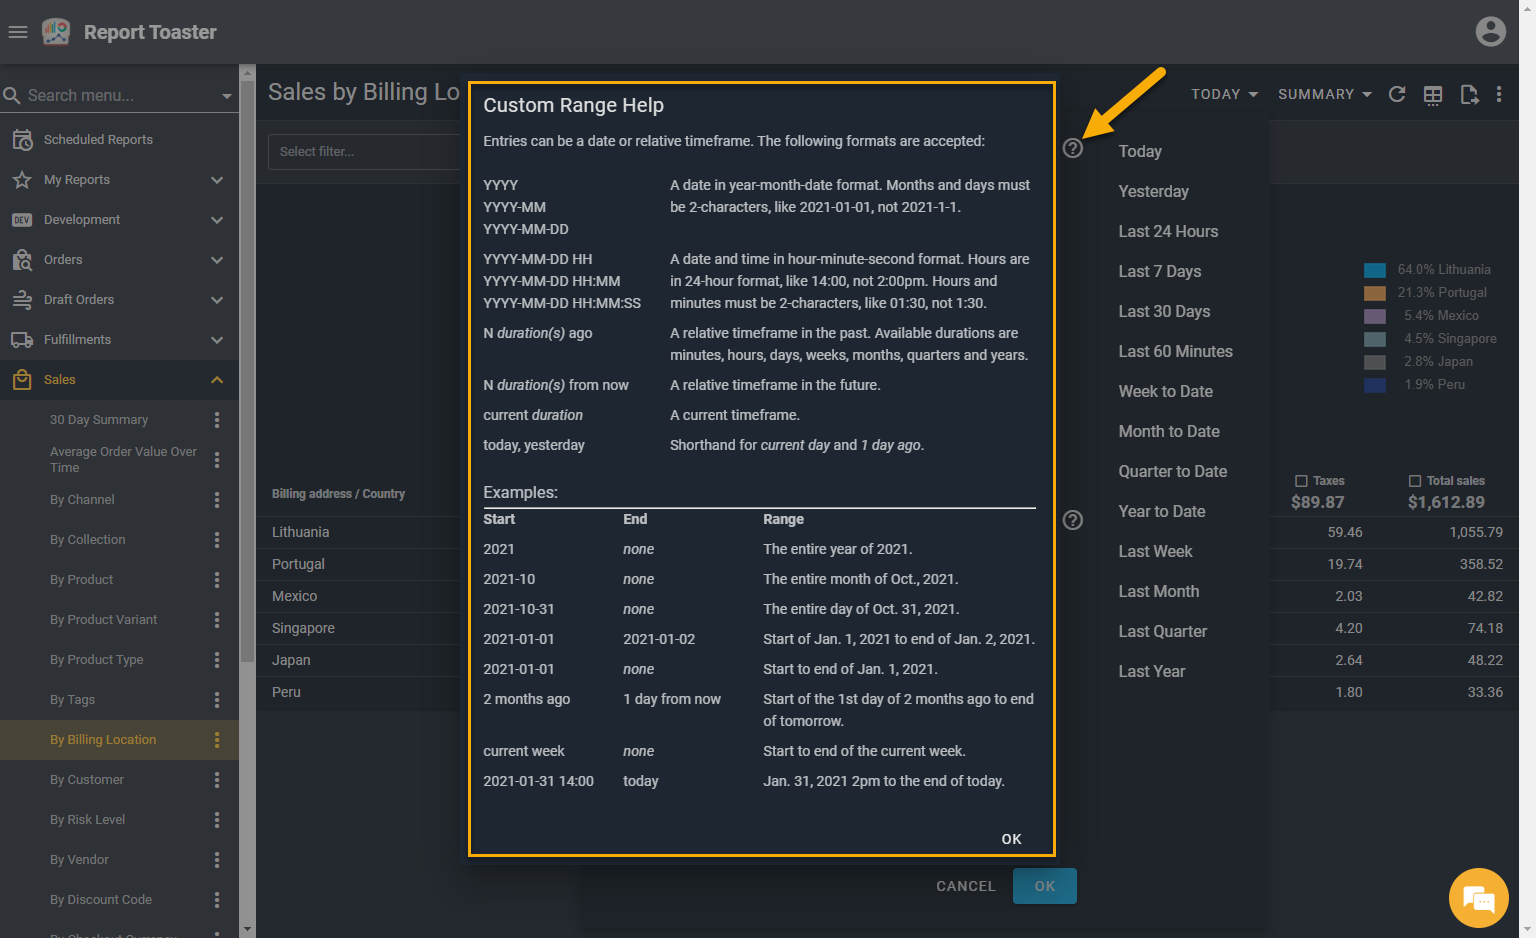Open options for By Billing Location report
Screen dimensions: 1536x938
[x=217, y=740]
